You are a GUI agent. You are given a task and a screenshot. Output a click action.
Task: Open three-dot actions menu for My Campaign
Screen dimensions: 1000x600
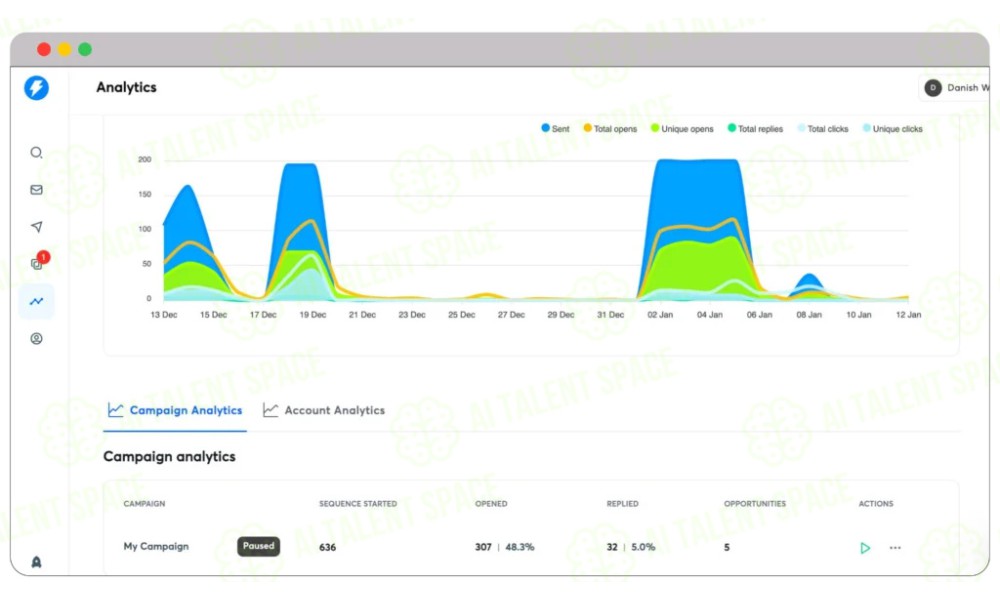click(895, 548)
